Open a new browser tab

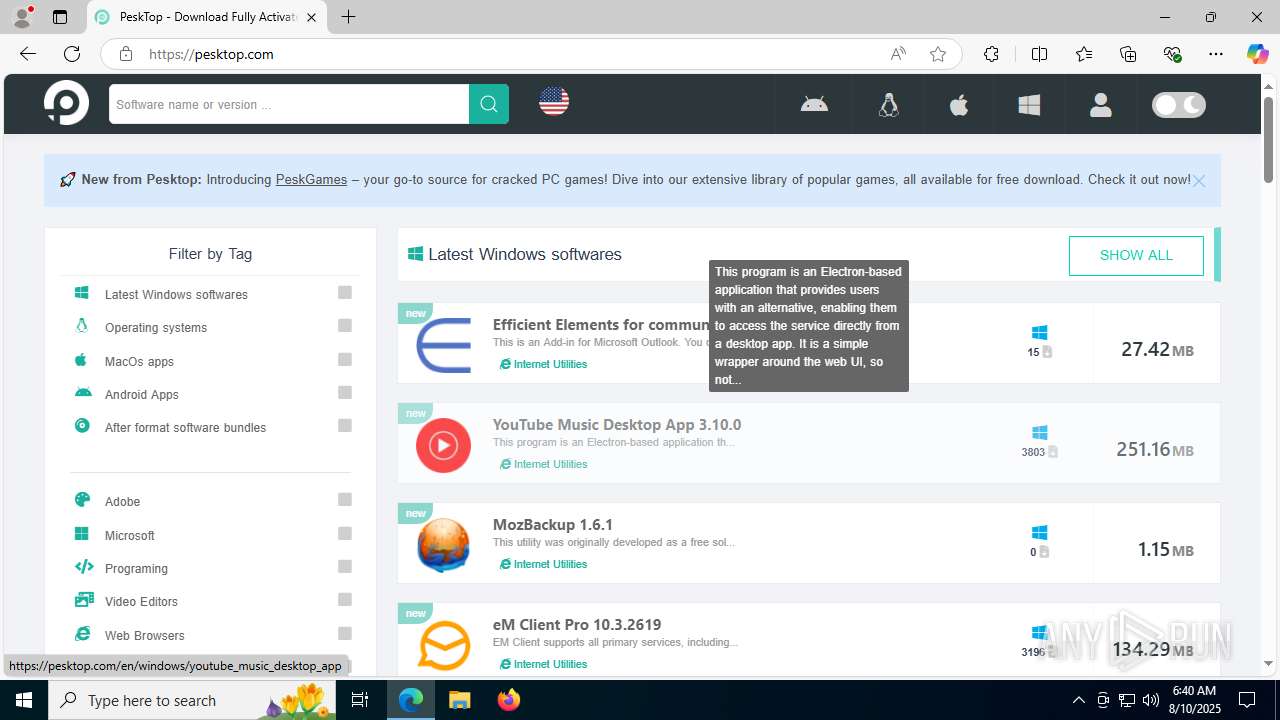click(348, 17)
